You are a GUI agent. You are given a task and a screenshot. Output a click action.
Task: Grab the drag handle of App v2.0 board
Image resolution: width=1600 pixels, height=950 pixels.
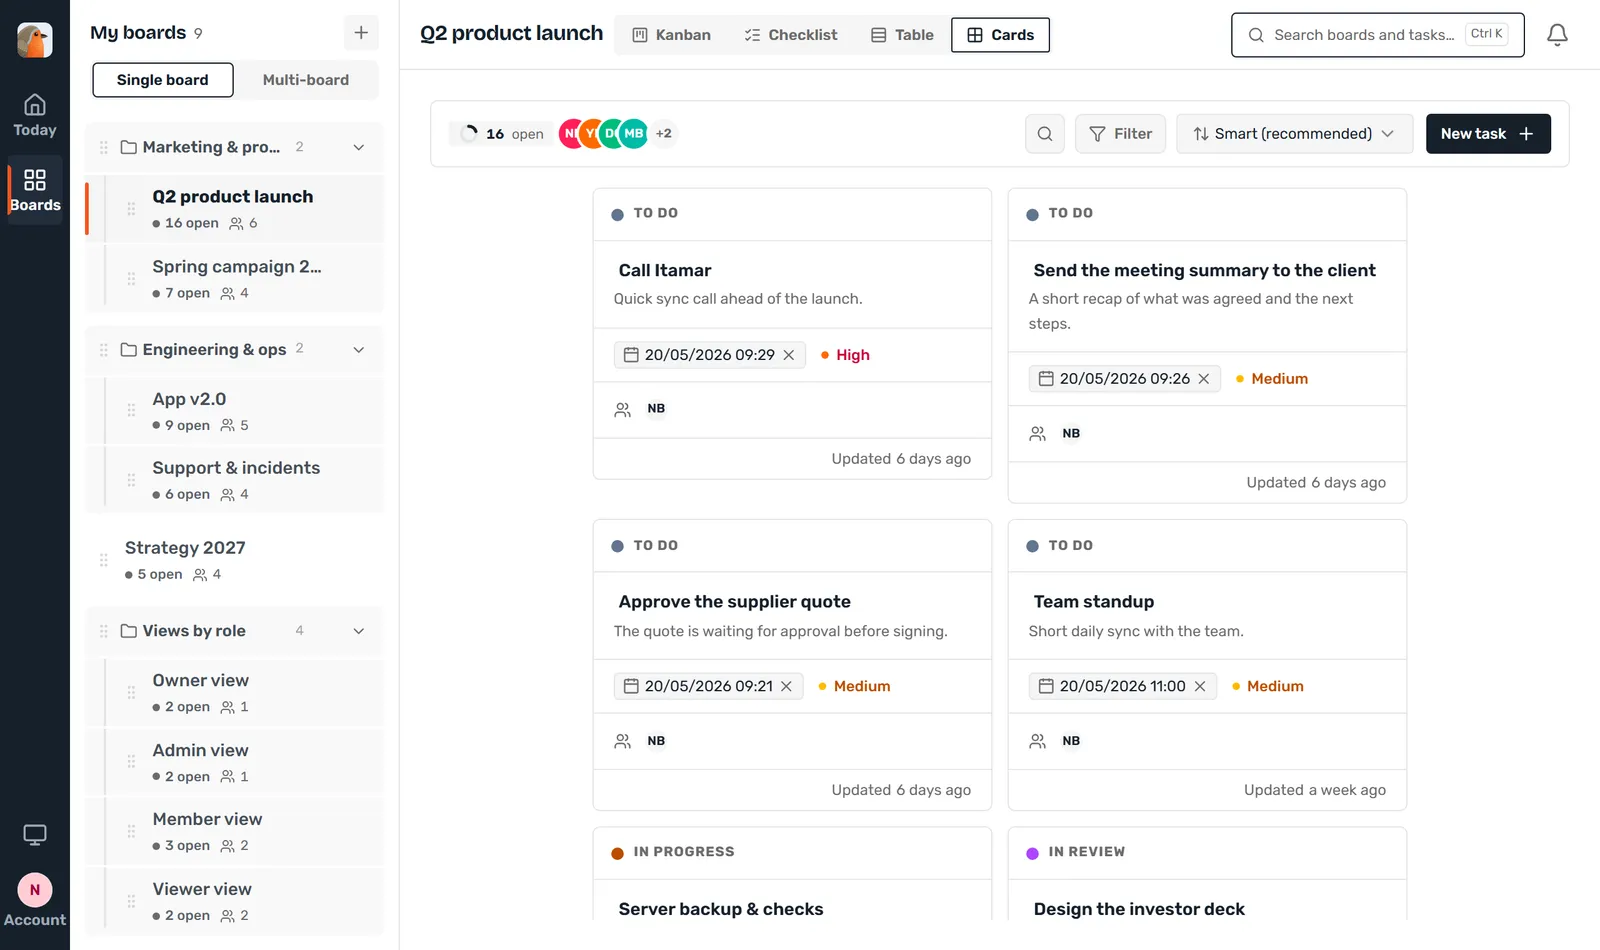[x=131, y=411]
